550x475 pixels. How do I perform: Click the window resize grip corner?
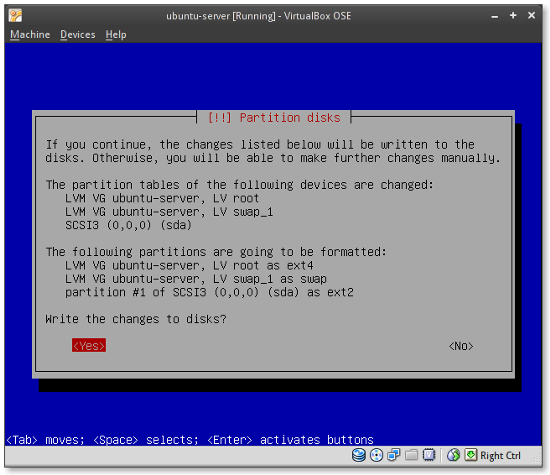537,457
